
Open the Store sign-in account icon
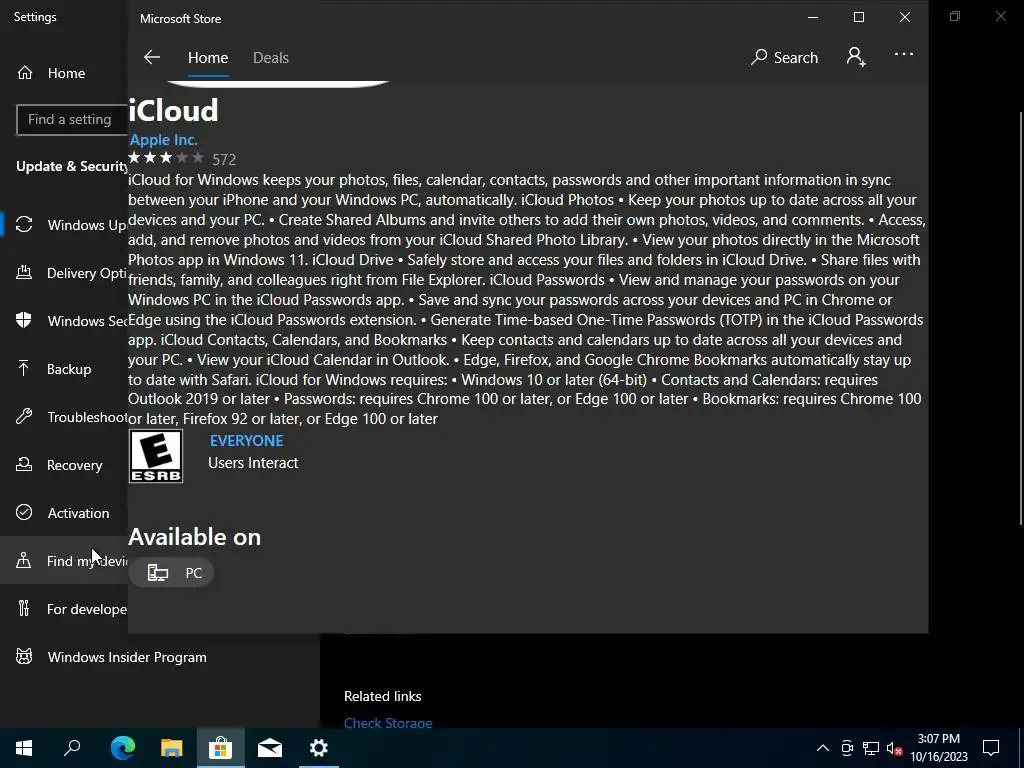(x=856, y=57)
